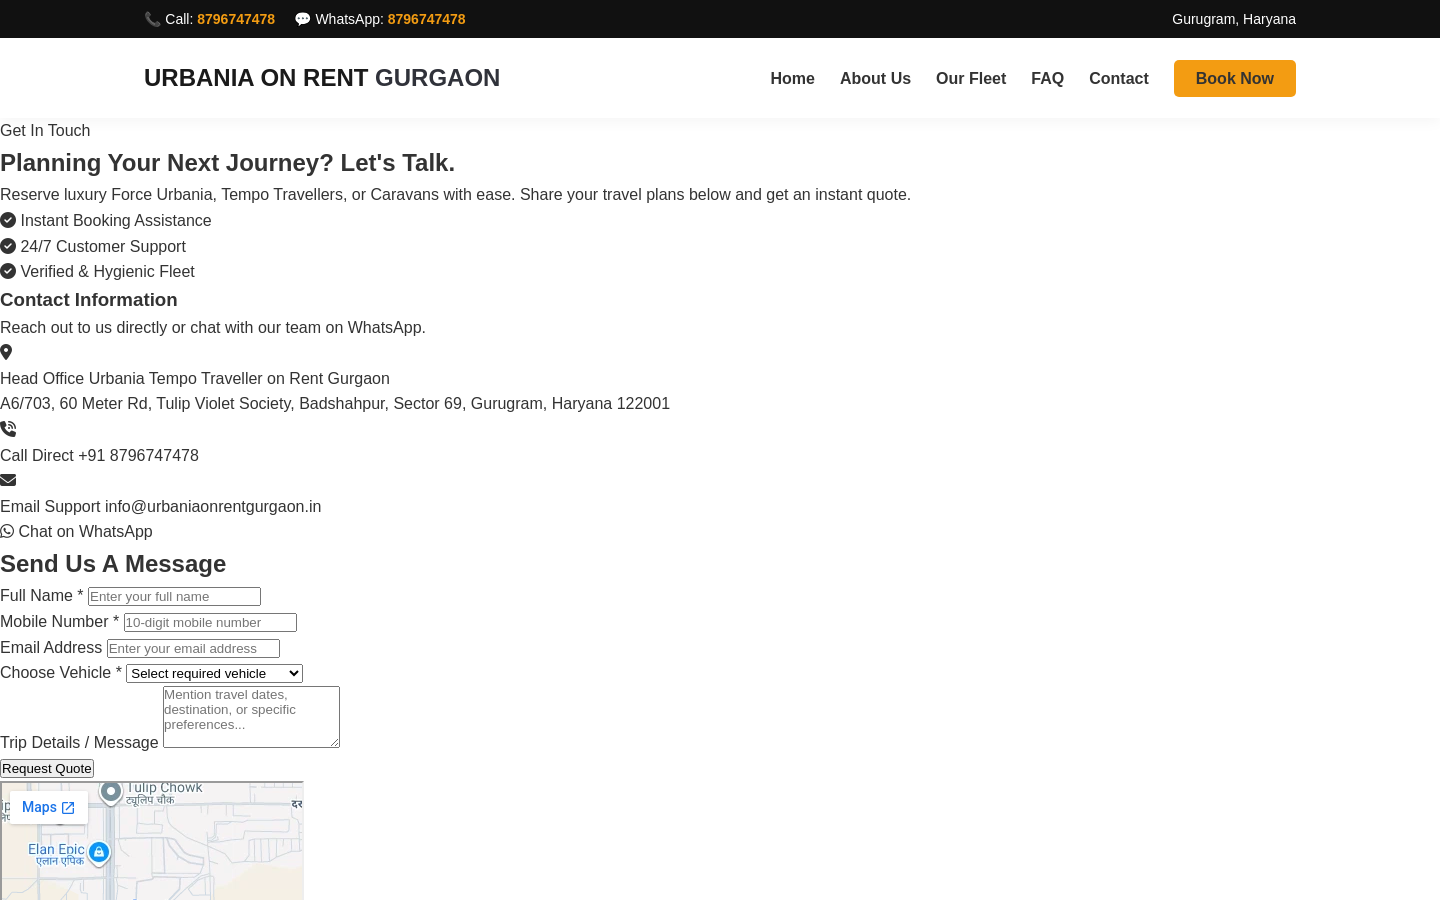Open the Maps external link icon
The width and height of the screenshot is (1440, 900).
68,808
